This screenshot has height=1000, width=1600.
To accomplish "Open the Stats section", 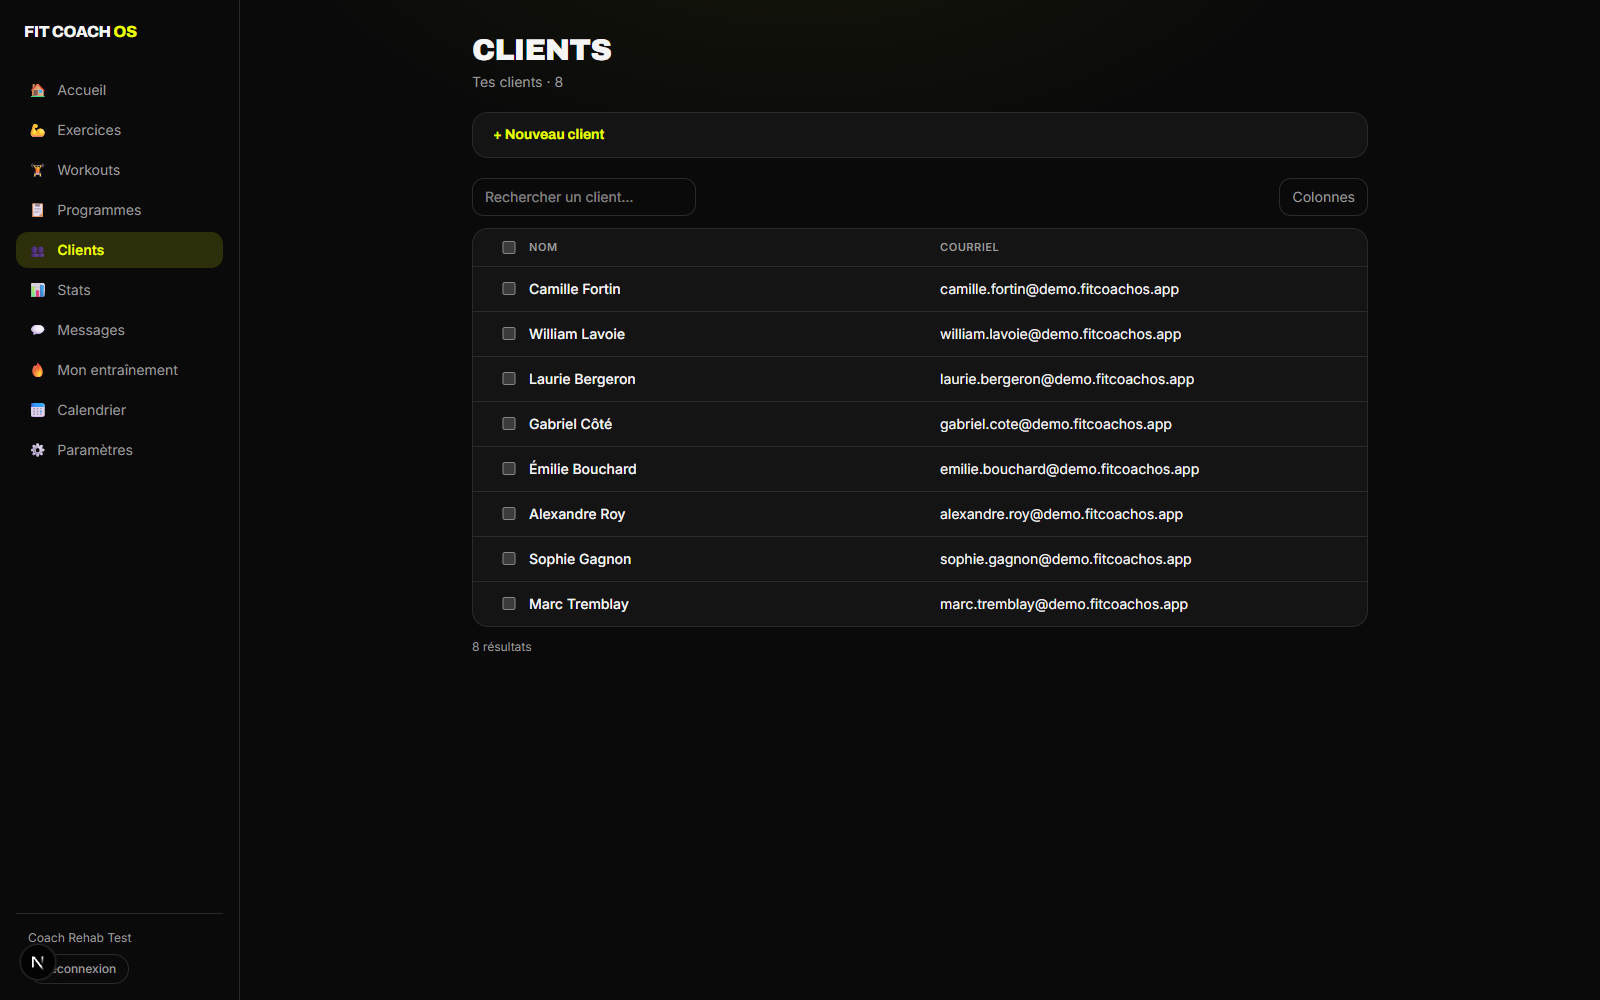I will (x=119, y=290).
